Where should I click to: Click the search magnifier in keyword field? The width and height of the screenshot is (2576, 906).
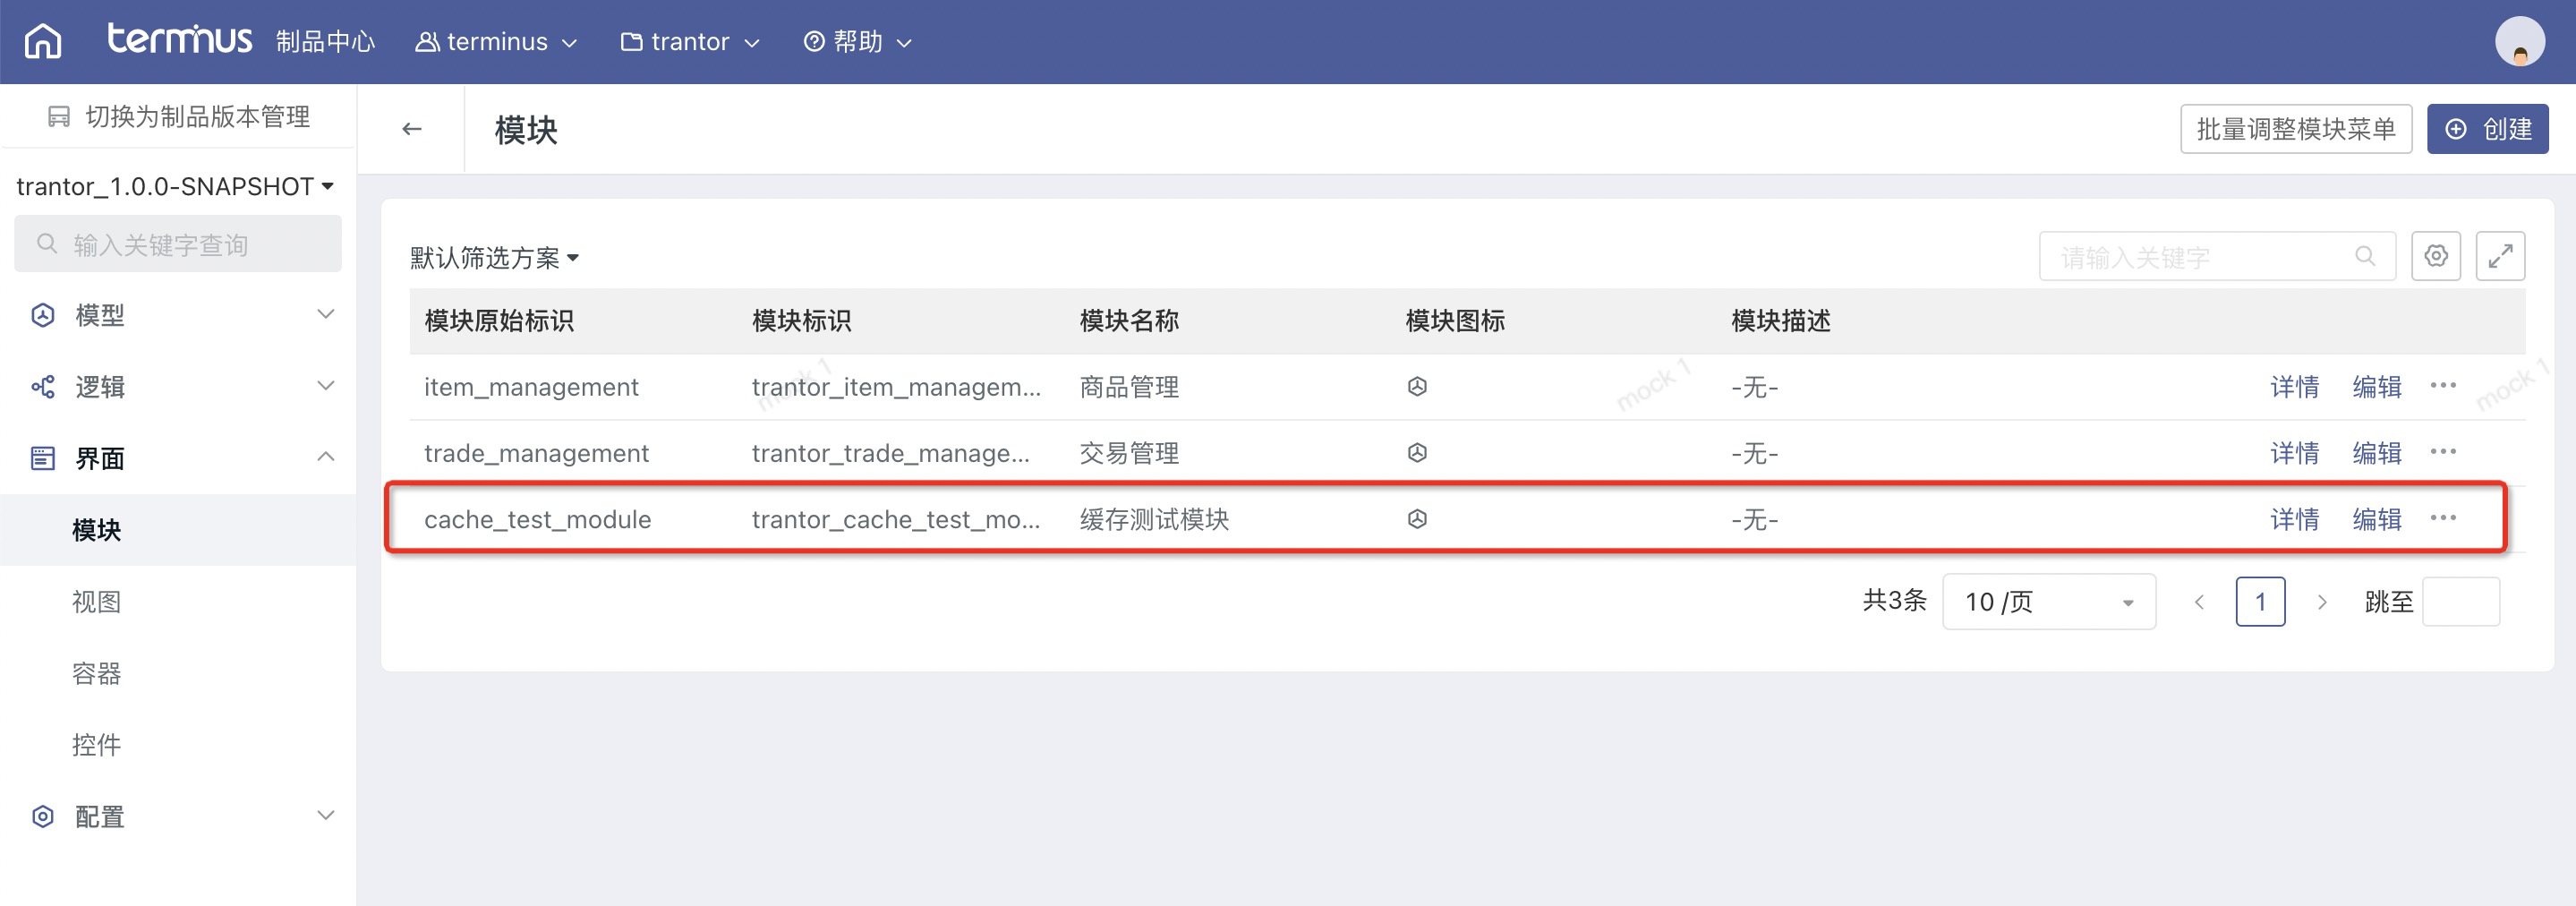[x=2364, y=256]
